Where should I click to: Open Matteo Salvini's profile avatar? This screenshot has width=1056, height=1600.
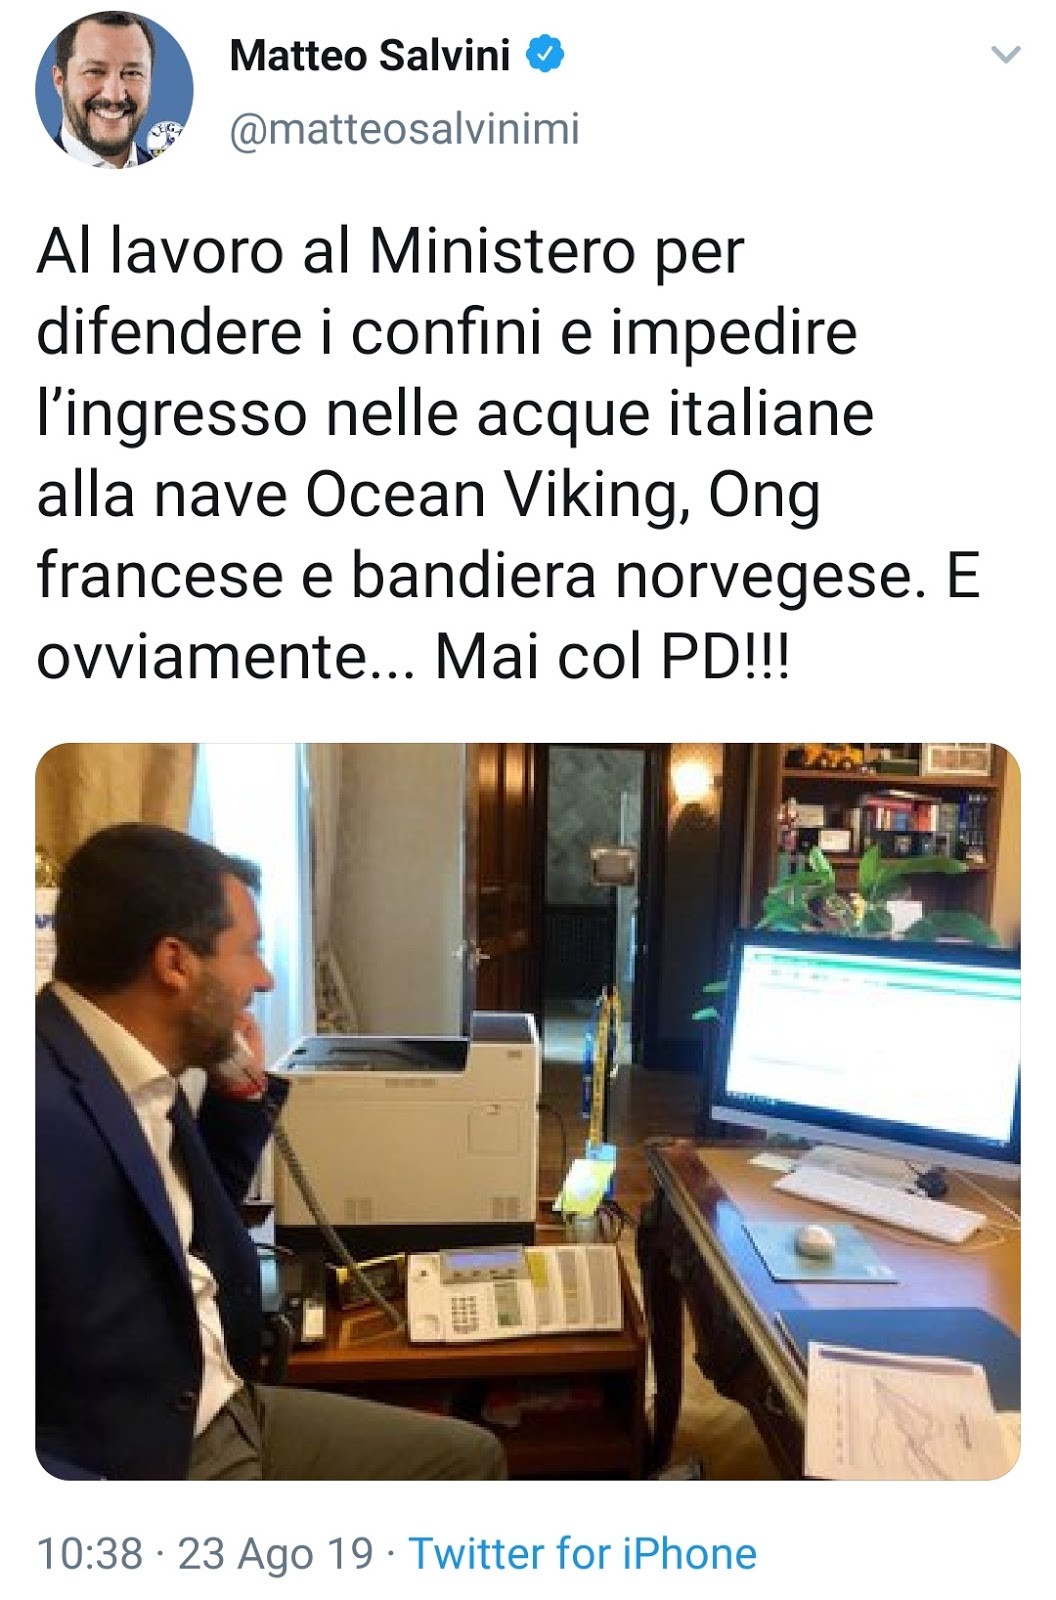coord(114,90)
